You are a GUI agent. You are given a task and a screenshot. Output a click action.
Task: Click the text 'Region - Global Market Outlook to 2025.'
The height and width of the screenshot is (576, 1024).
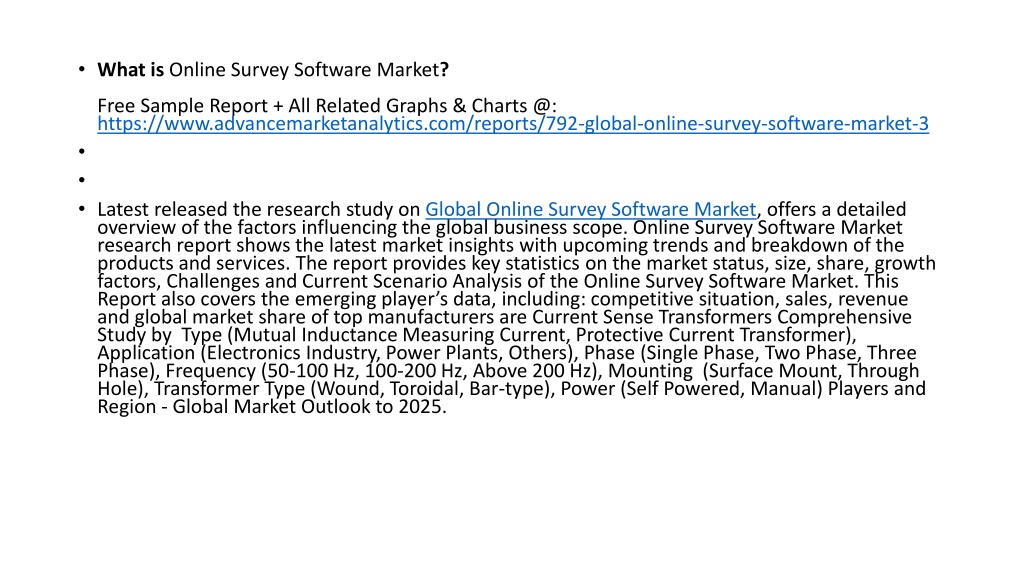272,407
